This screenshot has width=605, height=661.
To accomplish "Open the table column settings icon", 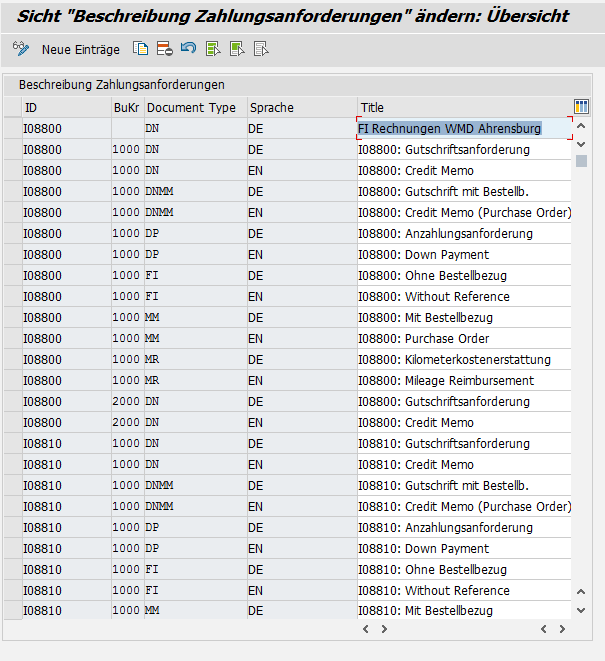I will click(581, 107).
